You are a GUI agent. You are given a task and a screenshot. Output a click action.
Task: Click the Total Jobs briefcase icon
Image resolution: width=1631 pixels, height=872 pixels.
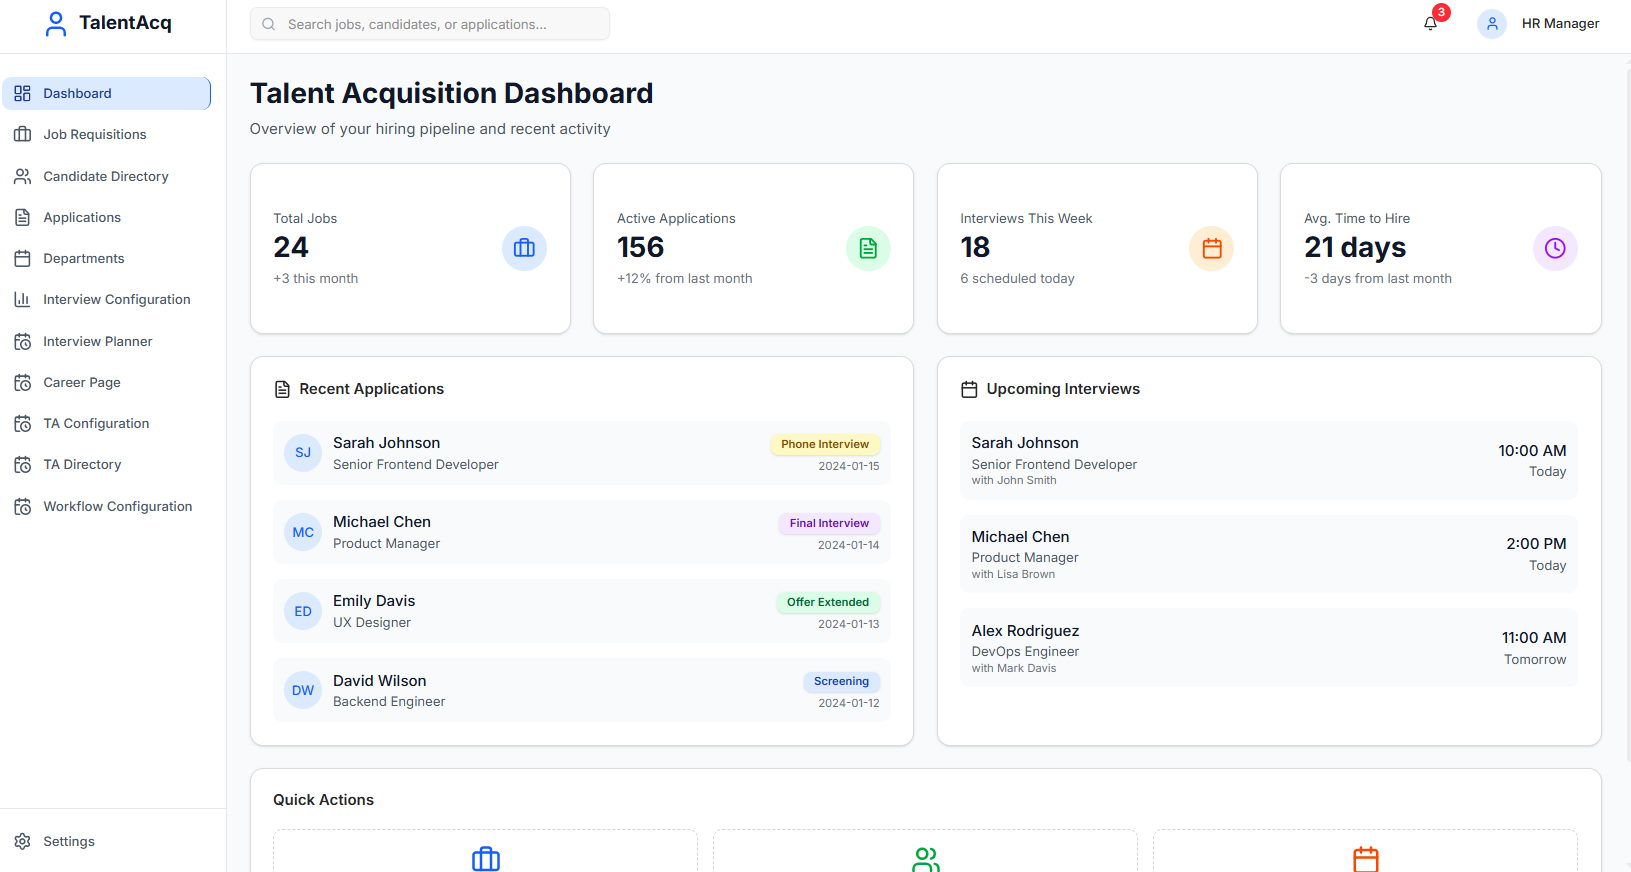[x=524, y=248]
